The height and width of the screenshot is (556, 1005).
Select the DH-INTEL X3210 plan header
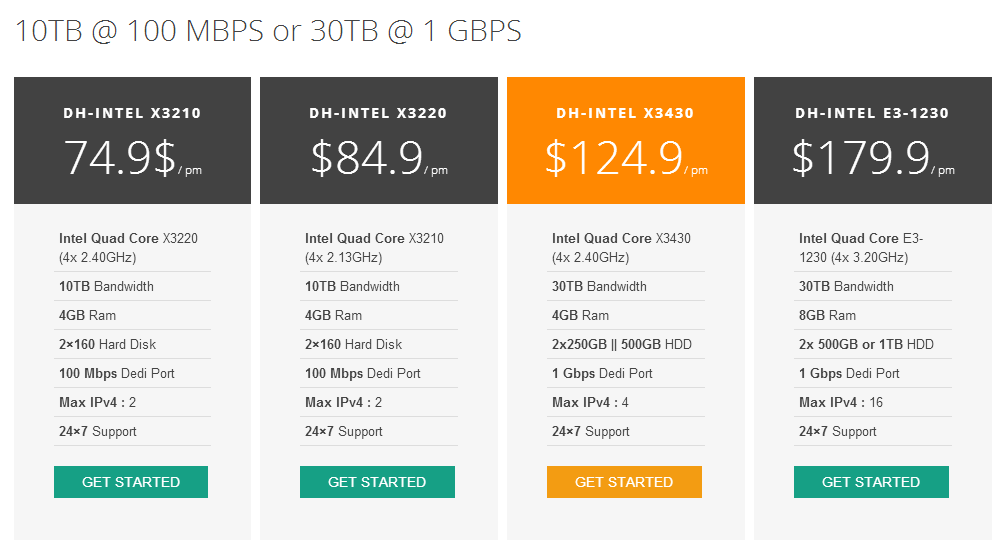coord(132,113)
